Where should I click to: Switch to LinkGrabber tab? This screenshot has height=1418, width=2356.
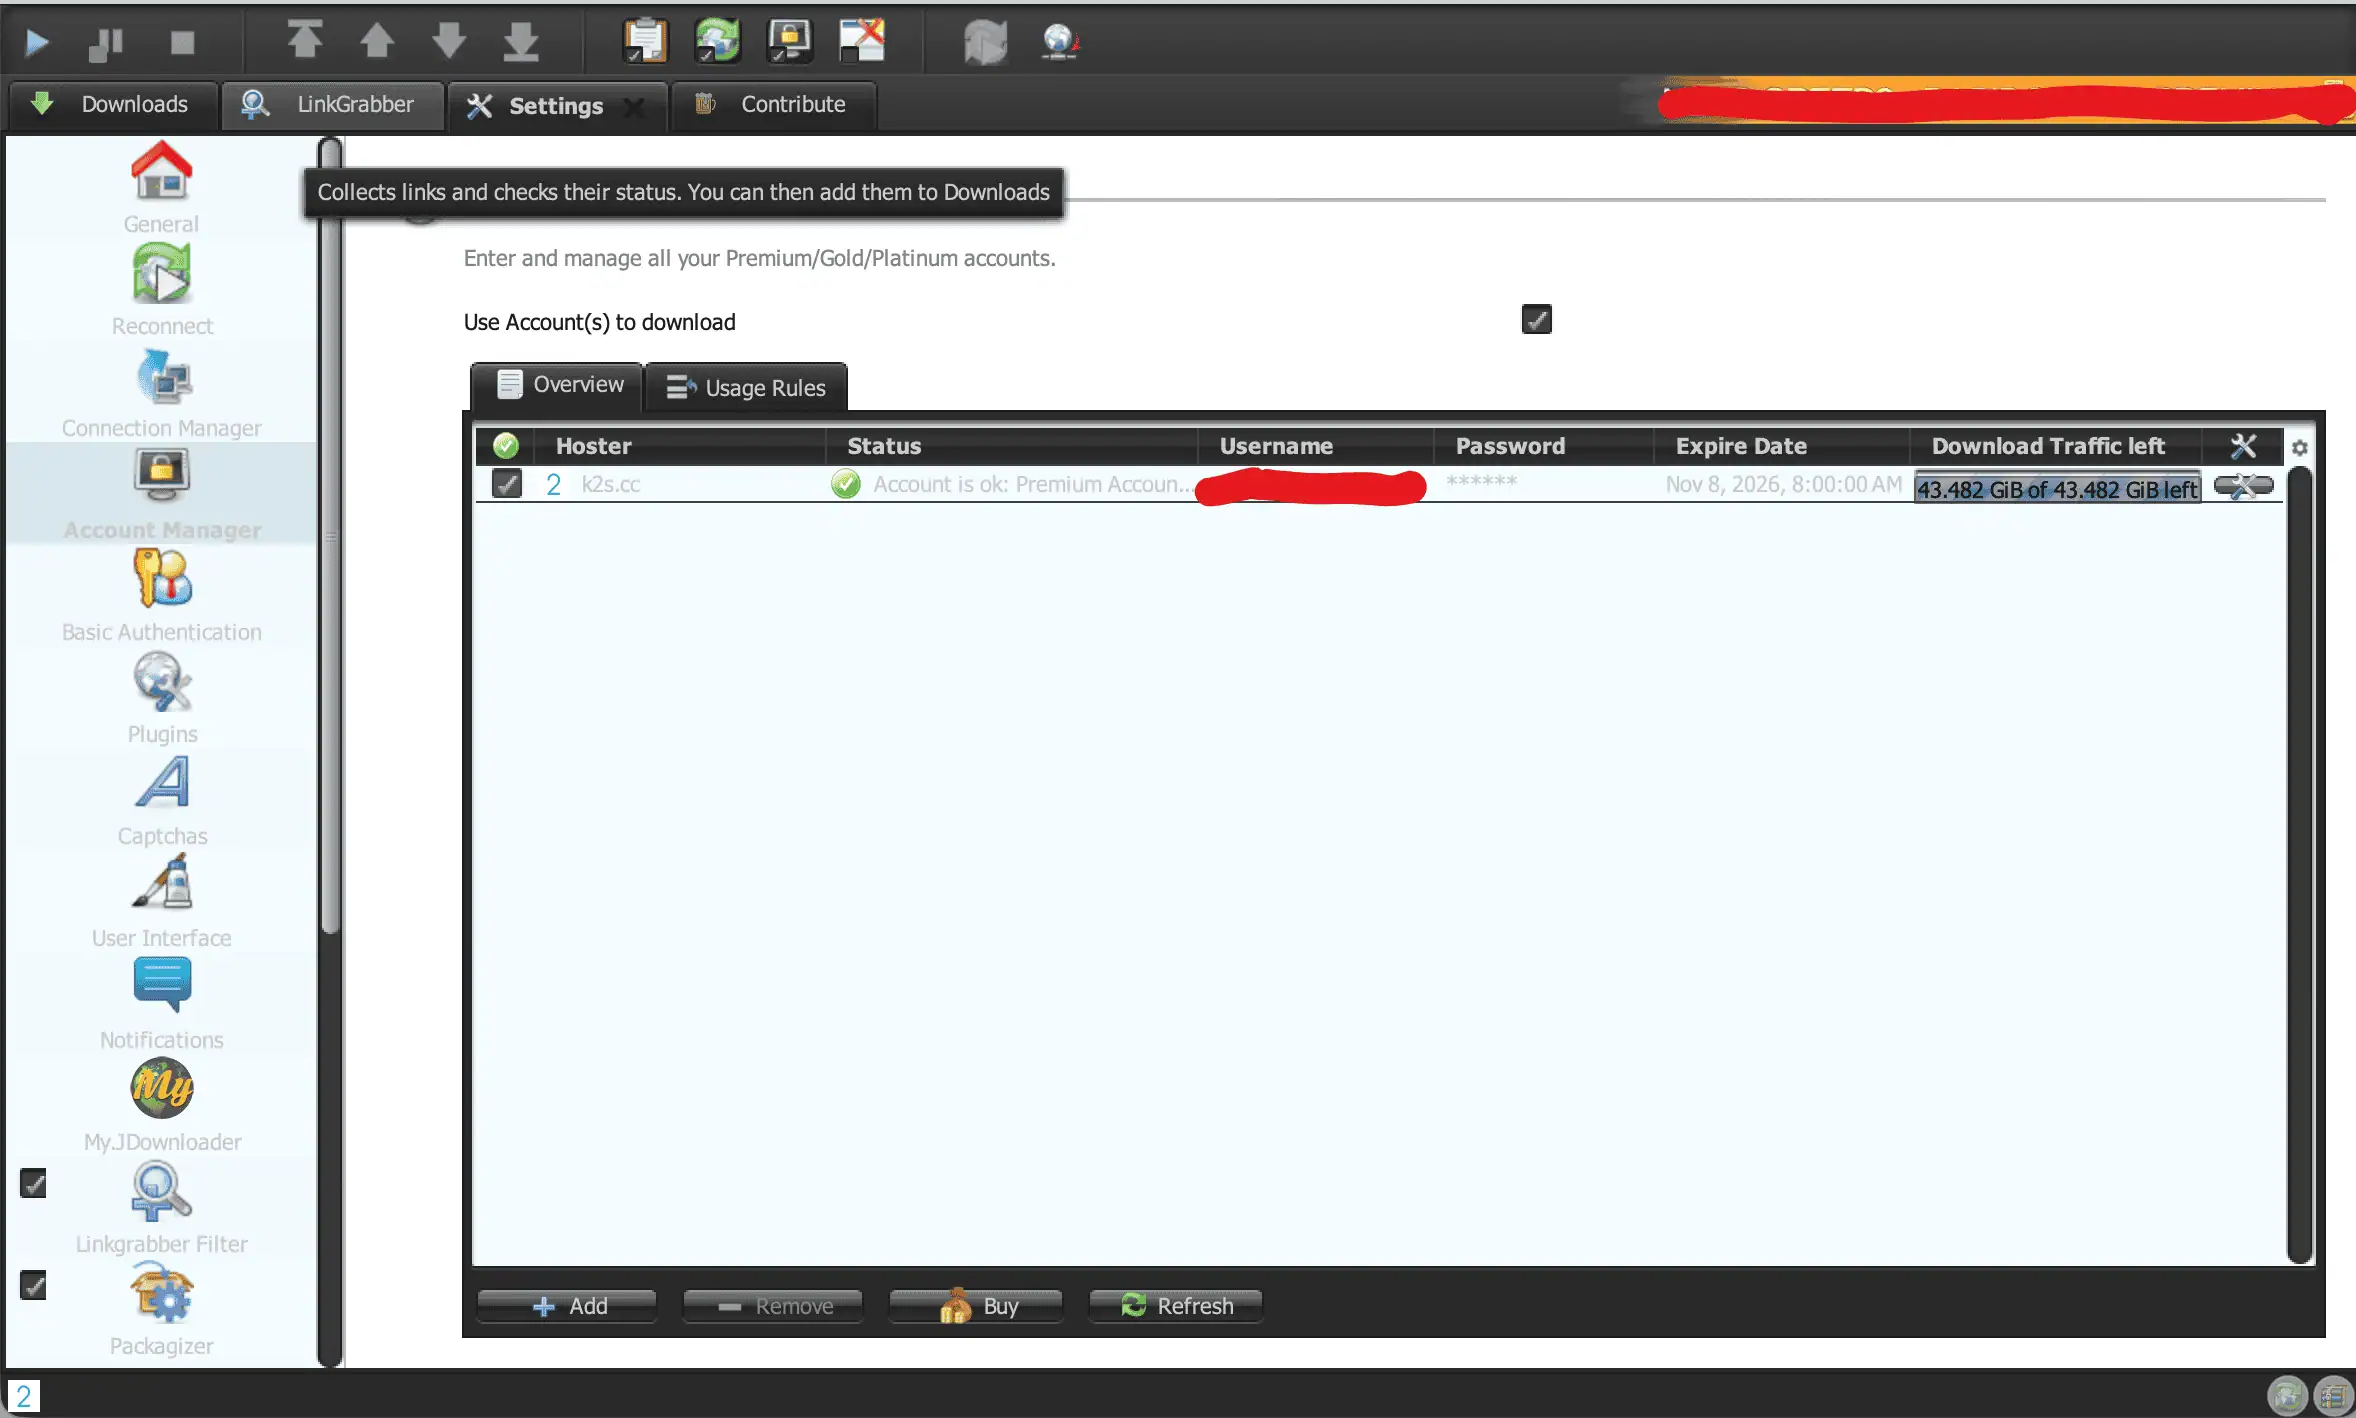click(333, 105)
